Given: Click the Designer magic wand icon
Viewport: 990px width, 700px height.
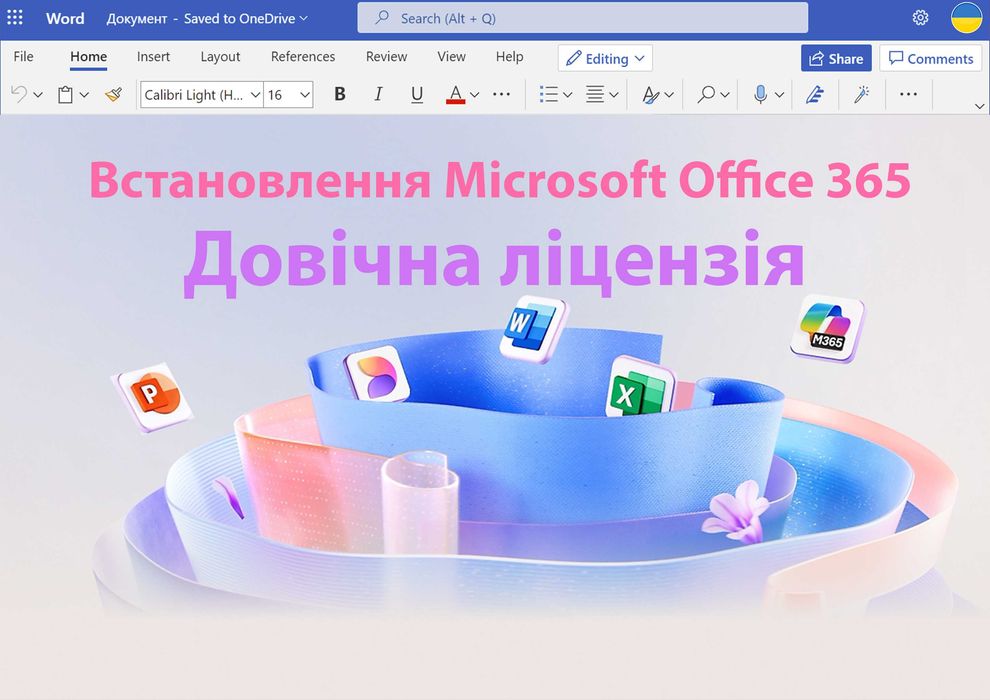Looking at the screenshot, I should tap(861, 95).
